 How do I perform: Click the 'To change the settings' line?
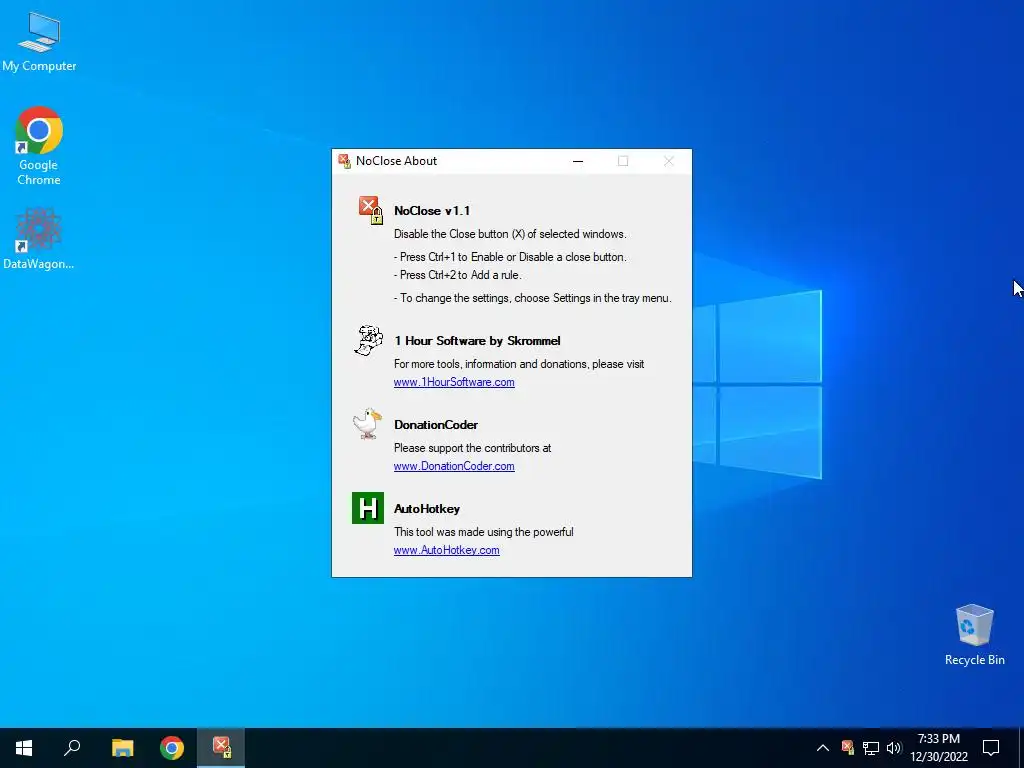tap(532, 298)
